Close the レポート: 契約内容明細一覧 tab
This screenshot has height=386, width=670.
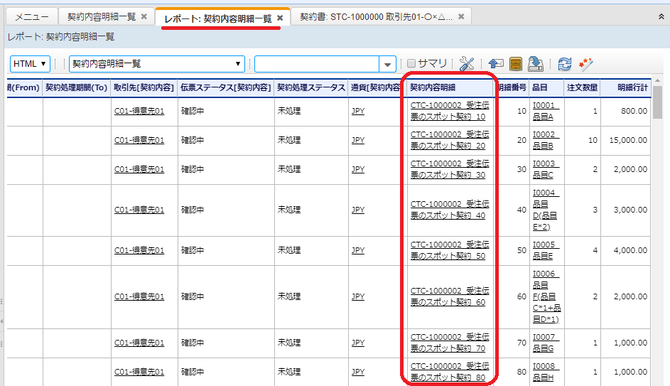pyautogui.click(x=280, y=18)
